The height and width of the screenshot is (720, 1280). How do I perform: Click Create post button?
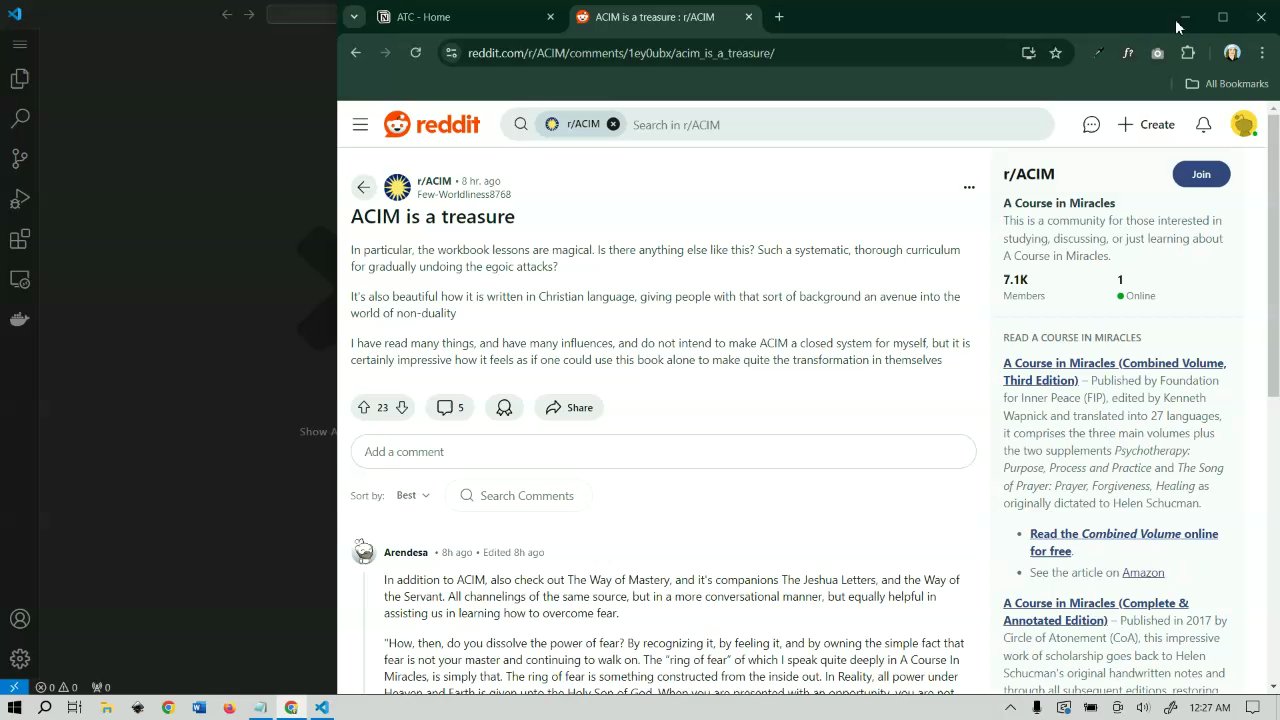(1146, 125)
